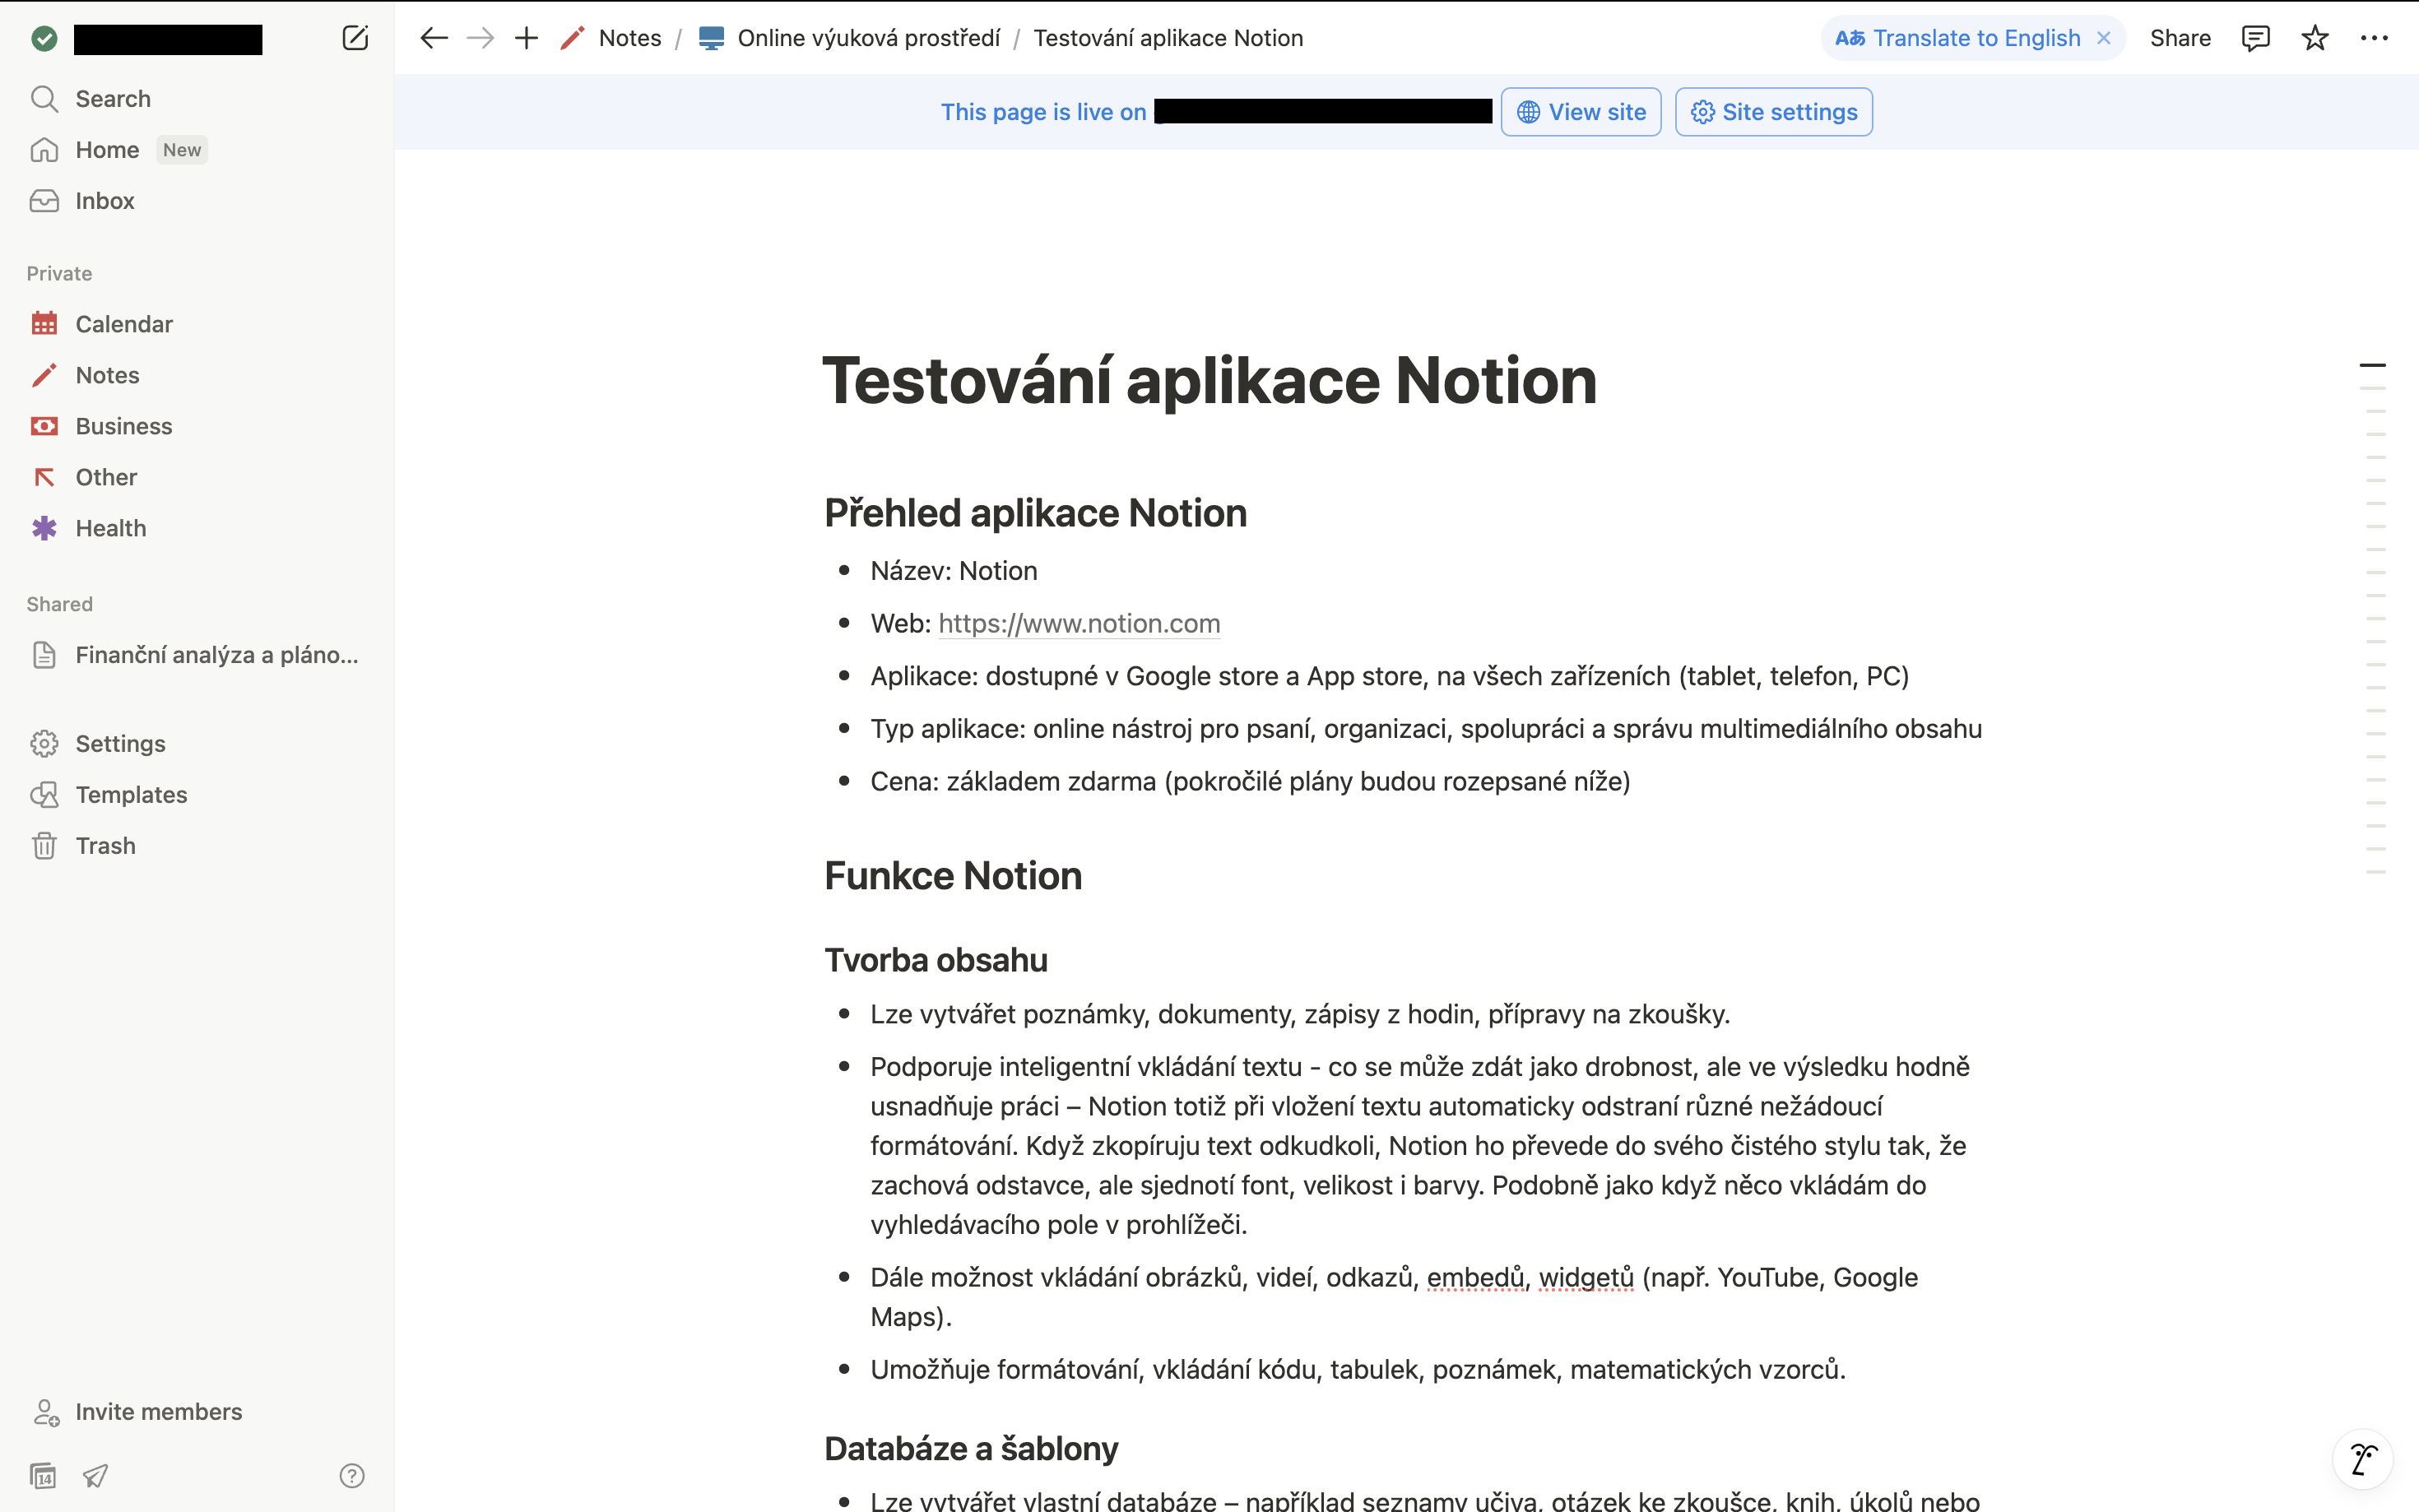This screenshot has width=2419, height=1512.
Task: Show the Help menu via the question mark
Action: [x=352, y=1476]
